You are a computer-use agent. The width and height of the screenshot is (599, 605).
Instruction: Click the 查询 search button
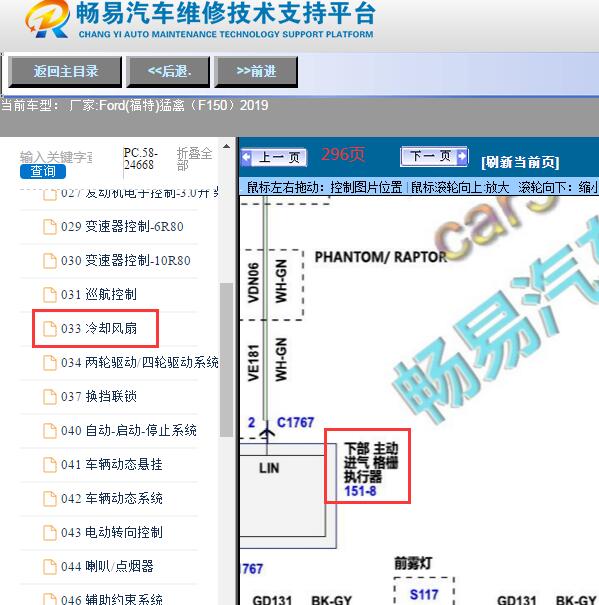coord(43,171)
